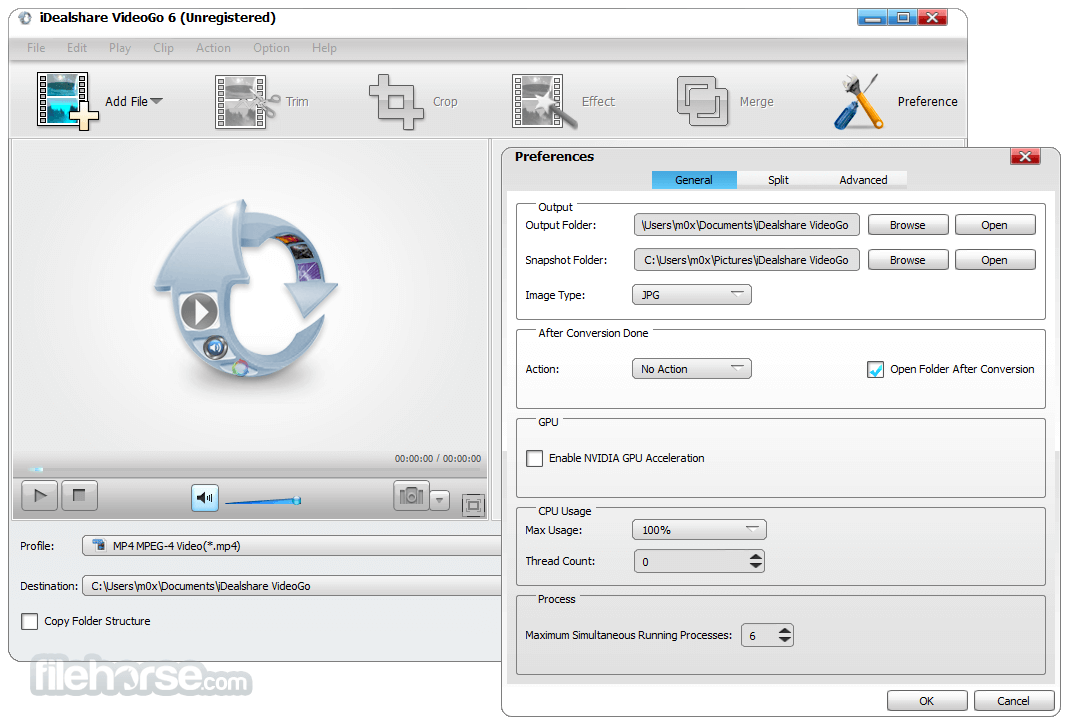1069x726 pixels.
Task: Cancel the Preferences dialog
Action: [x=1014, y=701]
